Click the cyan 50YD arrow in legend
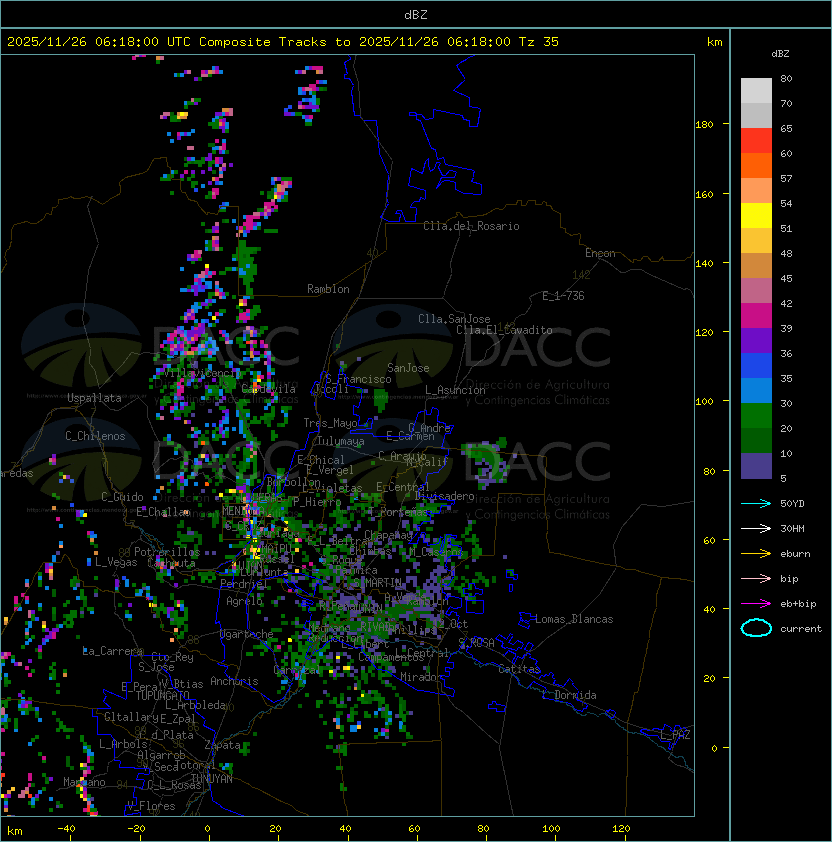832x842 pixels. [x=756, y=503]
